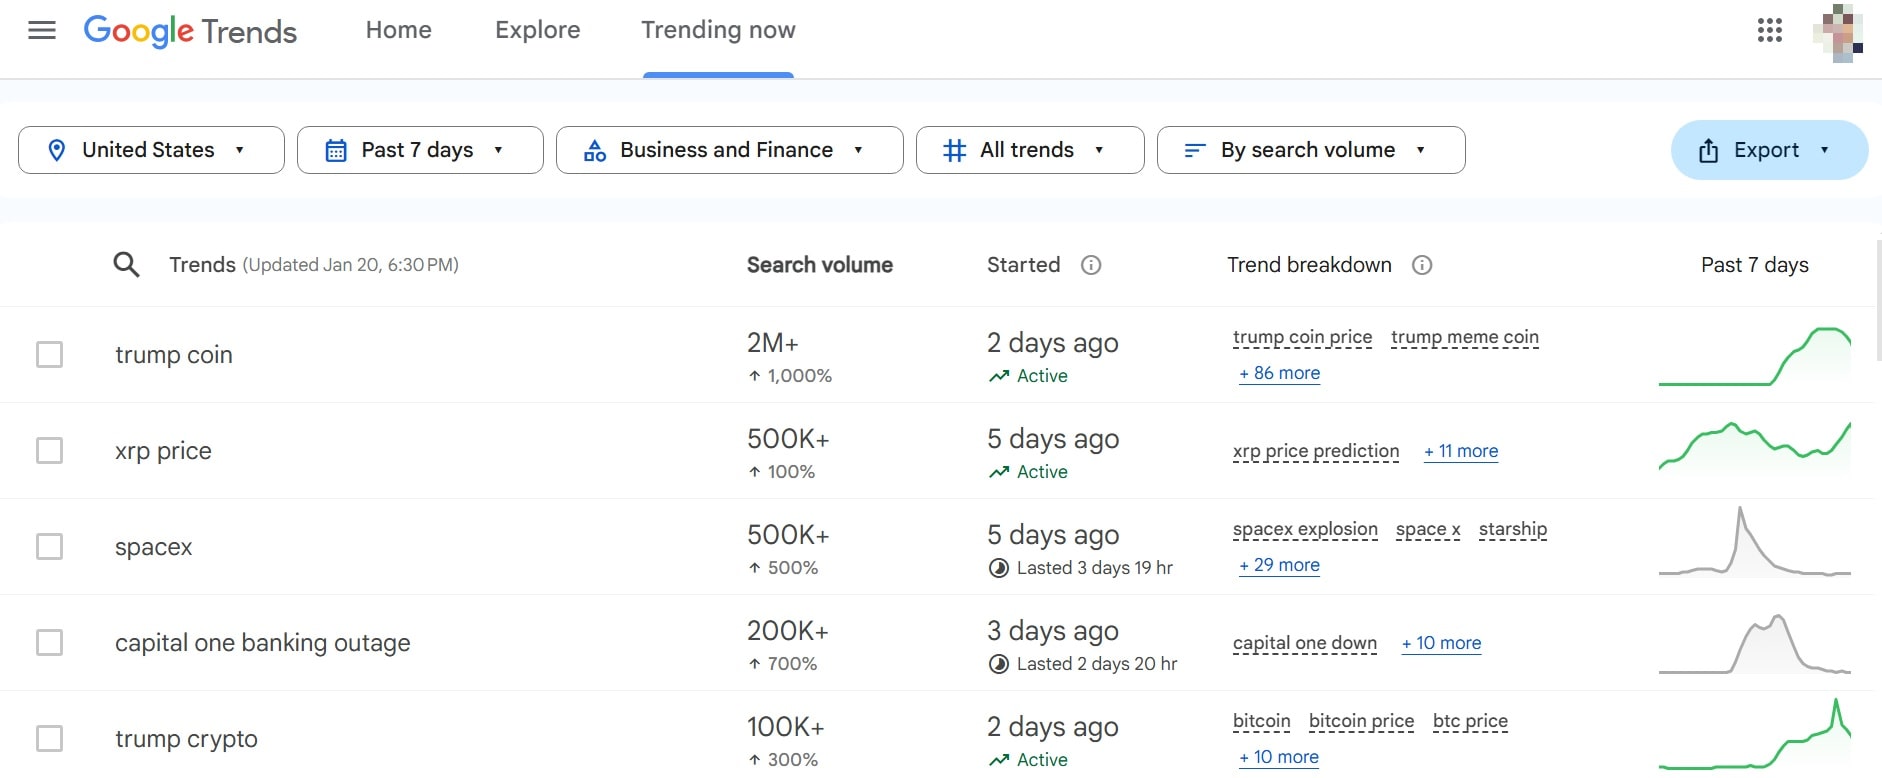Tick the trump crypto checkbox
Screen dimensions: 1882x778
(50, 739)
